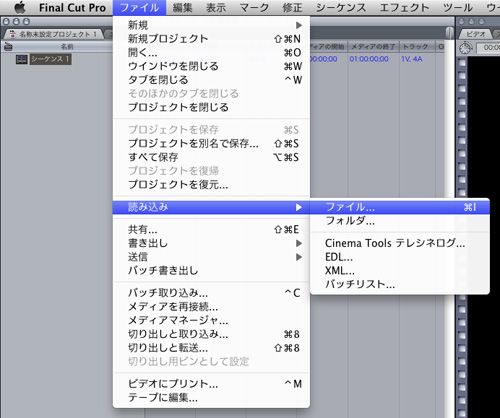
Task: Click the timecode duration clock icon in Viewer
Action: click(466, 48)
